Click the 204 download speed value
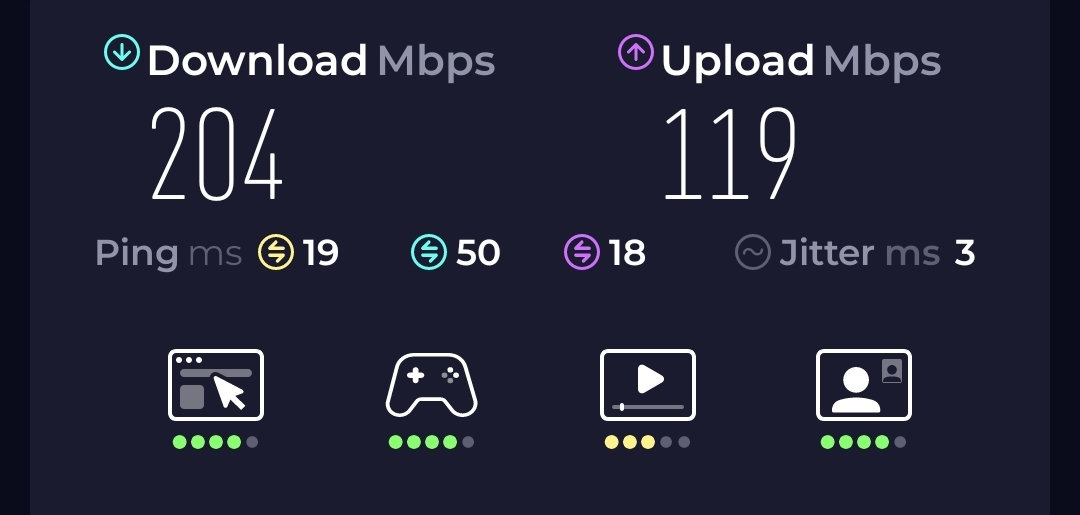This screenshot has width=1080, height=515. click(x=217, y=154)
